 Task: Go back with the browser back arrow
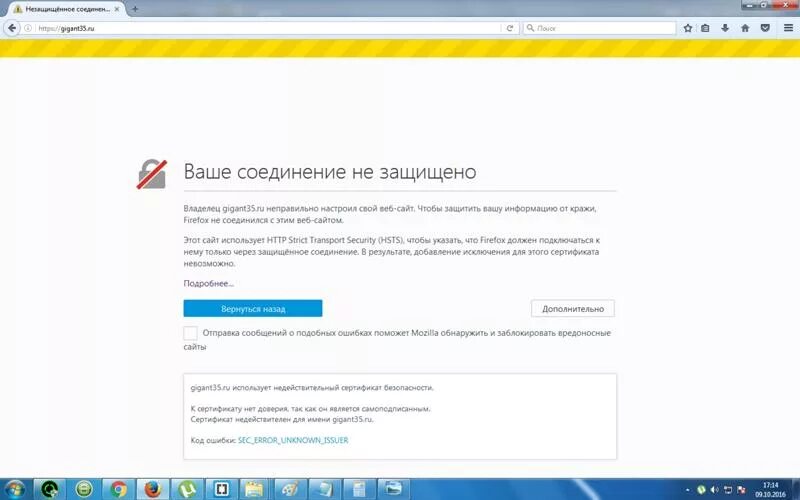point(12,28)
